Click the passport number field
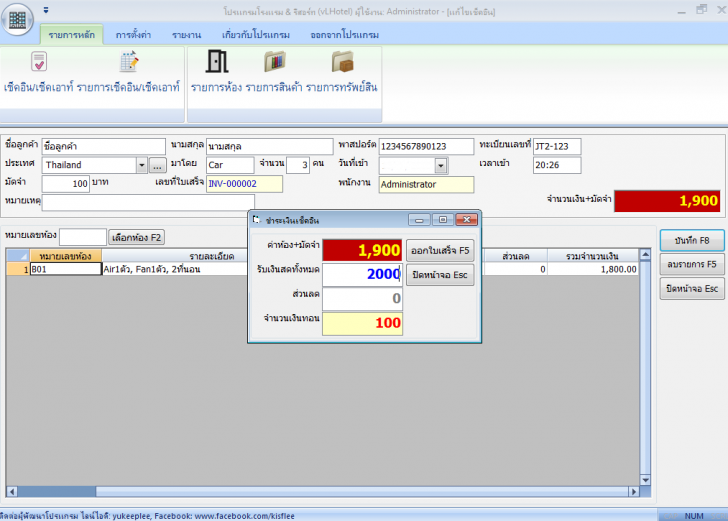The image size is (728, 521). (x=426, y=146)
